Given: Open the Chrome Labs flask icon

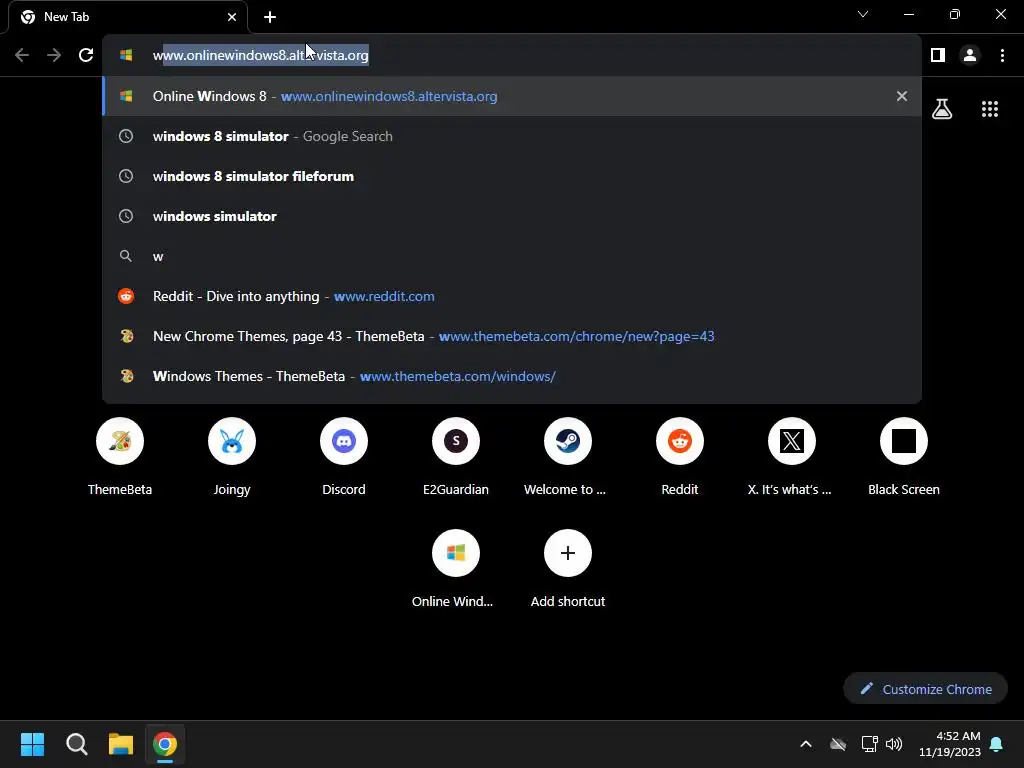Looking at the screenshot, I should point(942,109).
